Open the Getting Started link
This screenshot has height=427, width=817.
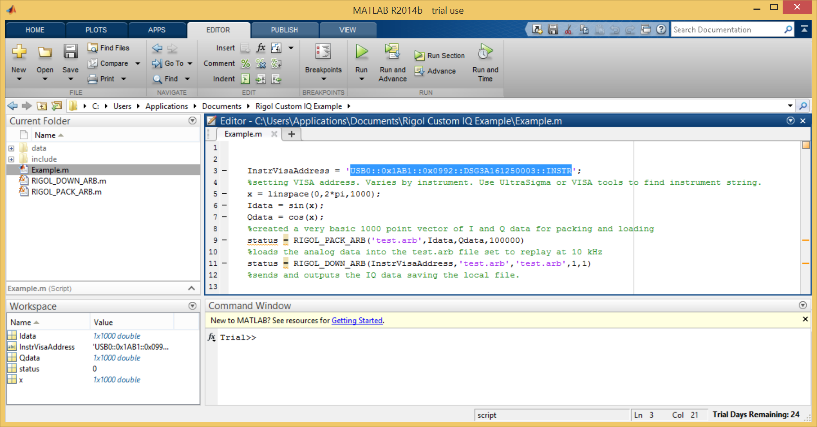(x=357, y=320)
